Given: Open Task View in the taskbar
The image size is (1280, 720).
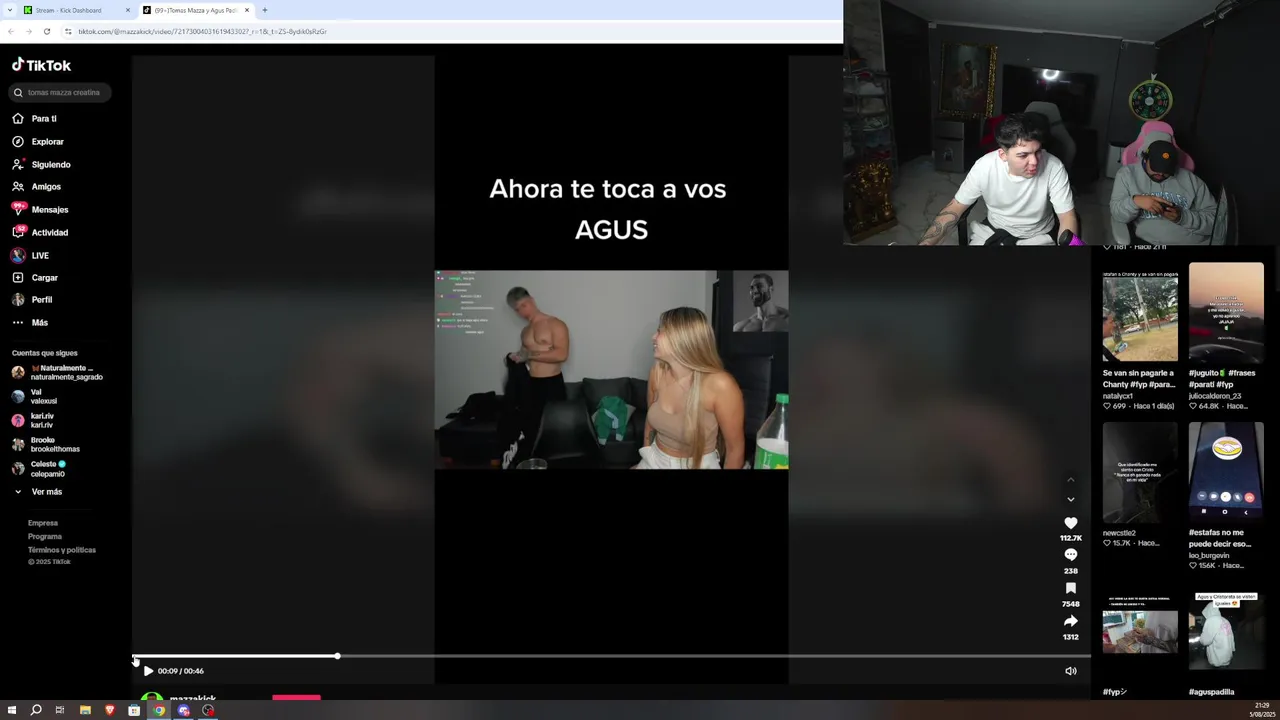Looking at the screenshot, I should 60,710.
